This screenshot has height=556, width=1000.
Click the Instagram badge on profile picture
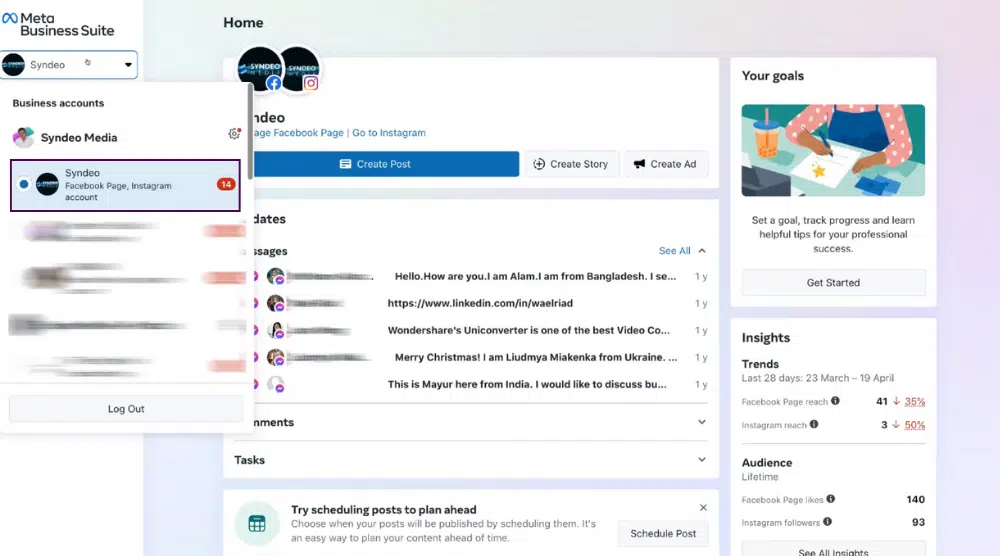[x=311, y=84]
